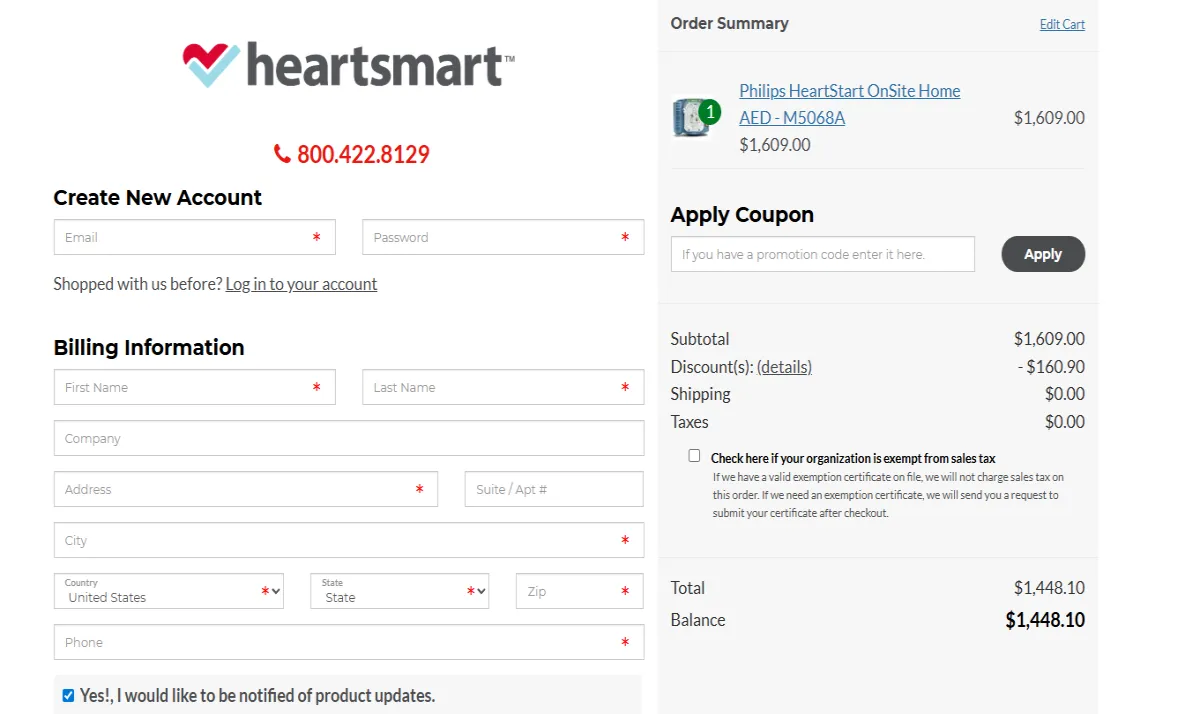Open Log in to your account
The height and width of the screenshot is (714, 1200).
[x=301, y=284]
